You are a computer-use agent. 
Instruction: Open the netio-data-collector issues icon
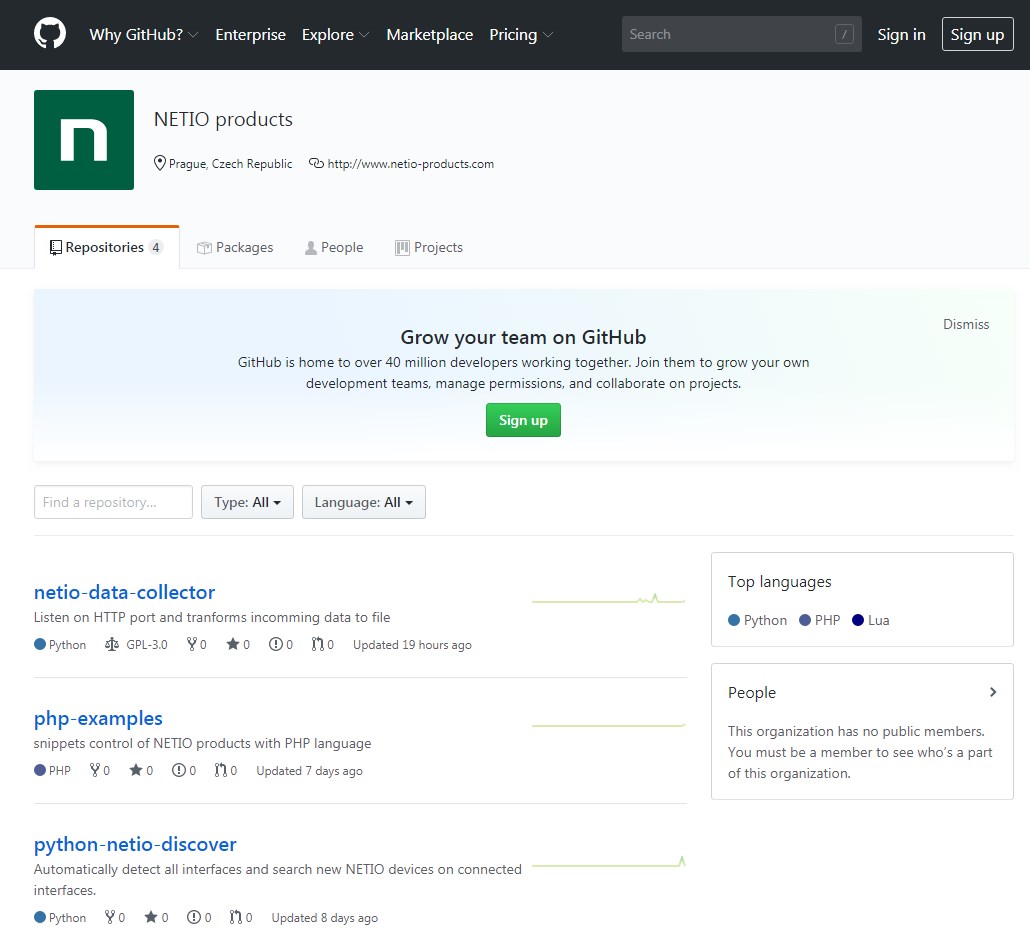tap(276, 644)
